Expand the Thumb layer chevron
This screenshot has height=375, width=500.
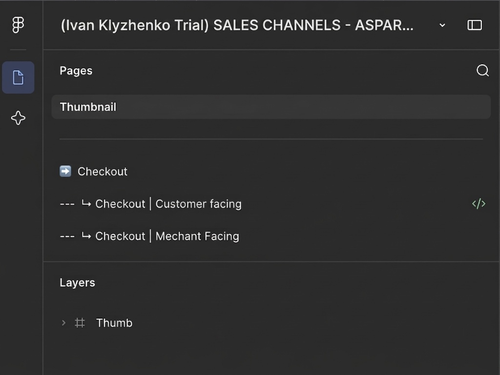(63, 323)
